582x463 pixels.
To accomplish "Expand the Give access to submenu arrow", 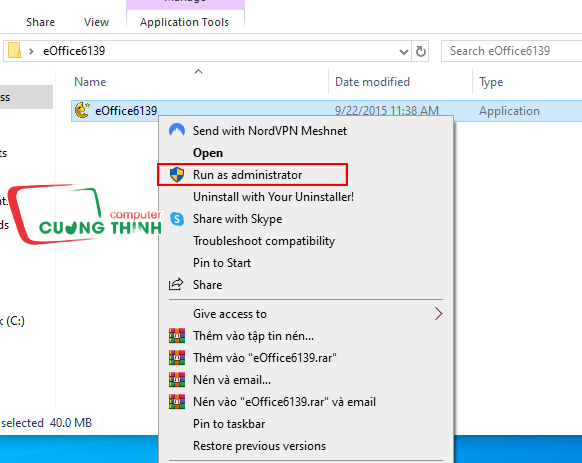I will coord(438,314).
